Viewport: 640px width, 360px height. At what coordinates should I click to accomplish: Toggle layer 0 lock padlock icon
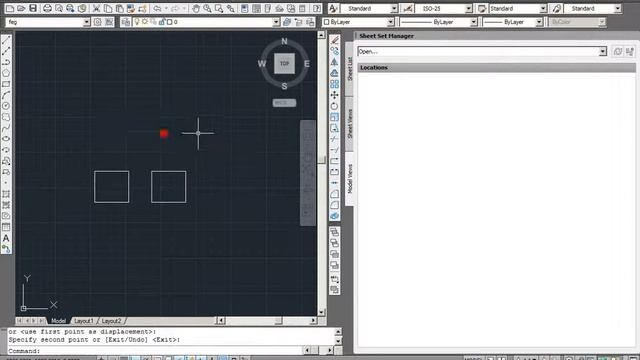tap(162, 22)
